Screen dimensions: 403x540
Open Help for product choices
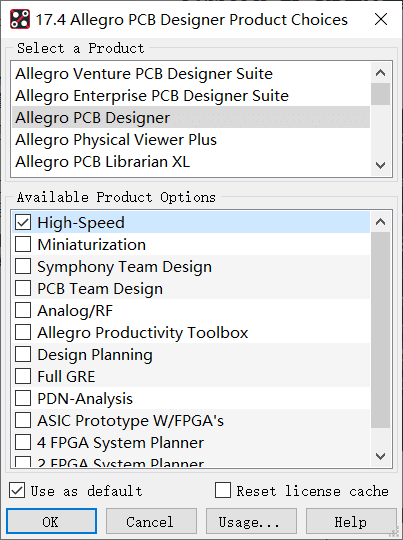click(351, 521)
